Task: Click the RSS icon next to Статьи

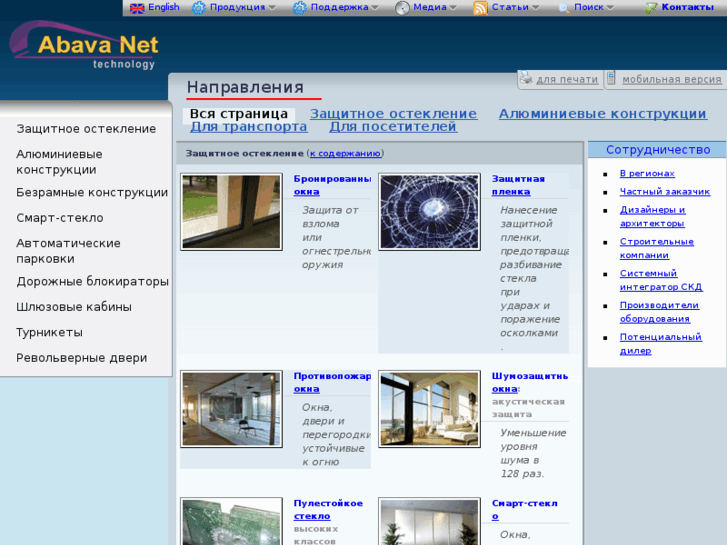Action: click(x=480, y=8)
